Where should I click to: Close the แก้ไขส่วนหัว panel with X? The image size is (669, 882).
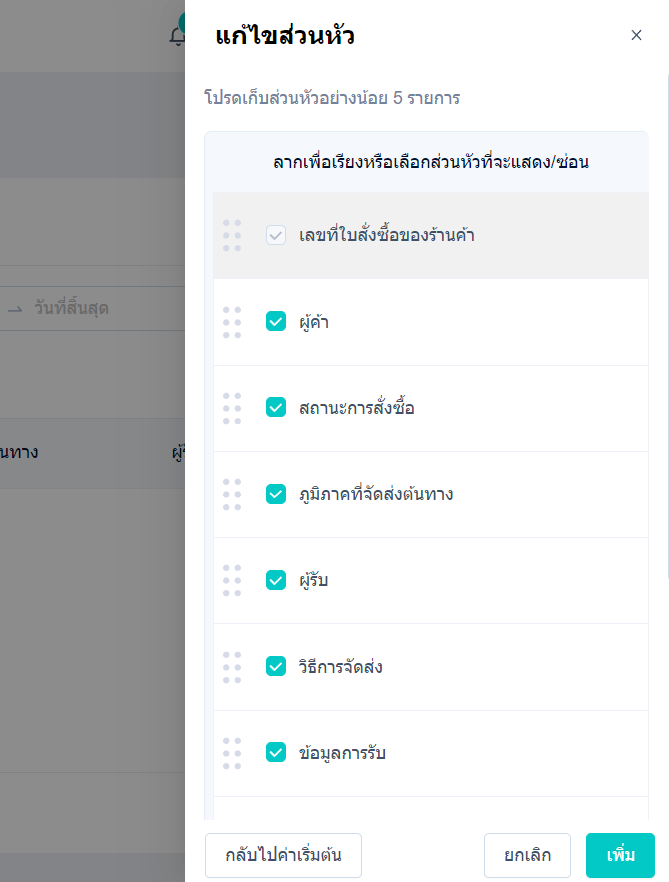[x=636, y=35]
